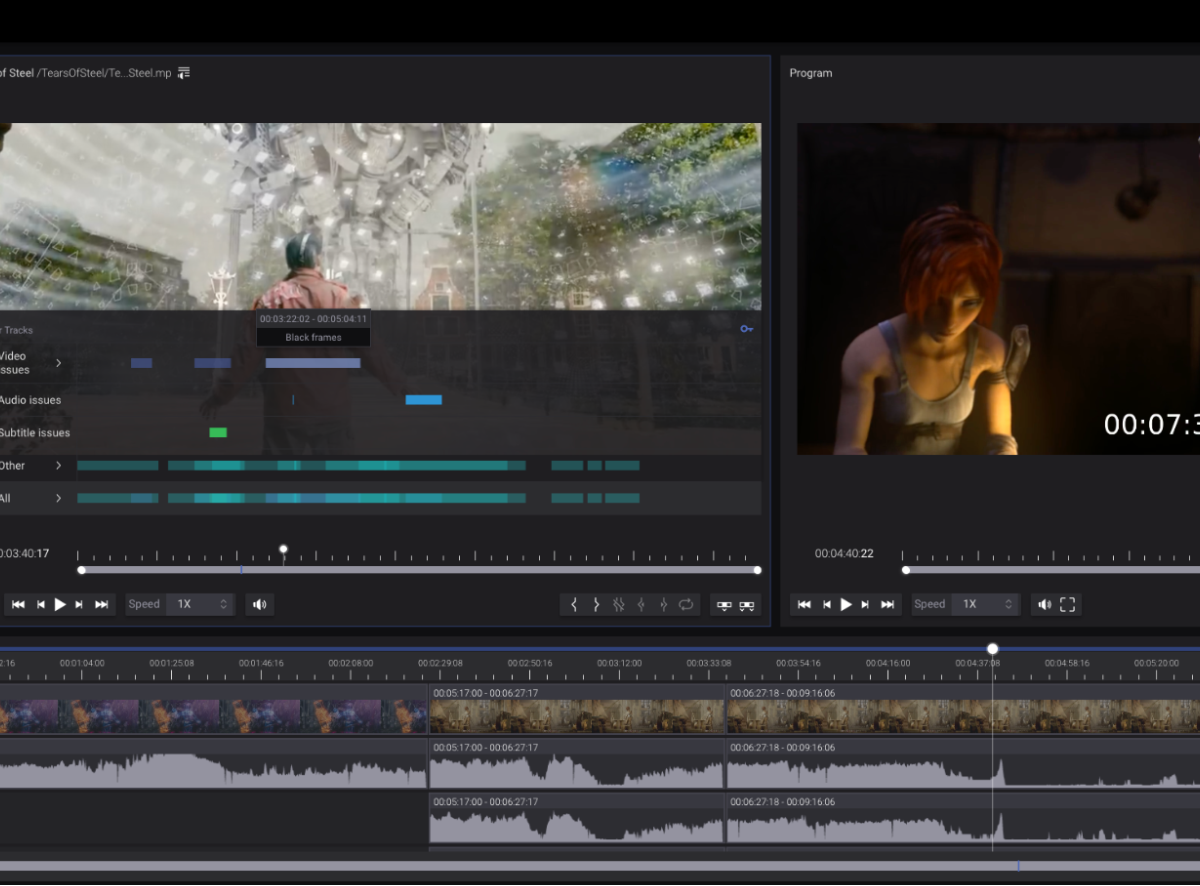Enable loop playback in the source player
Image resolution: width=1200 pixels, height=886 pixels.
(x=686, y=604)
